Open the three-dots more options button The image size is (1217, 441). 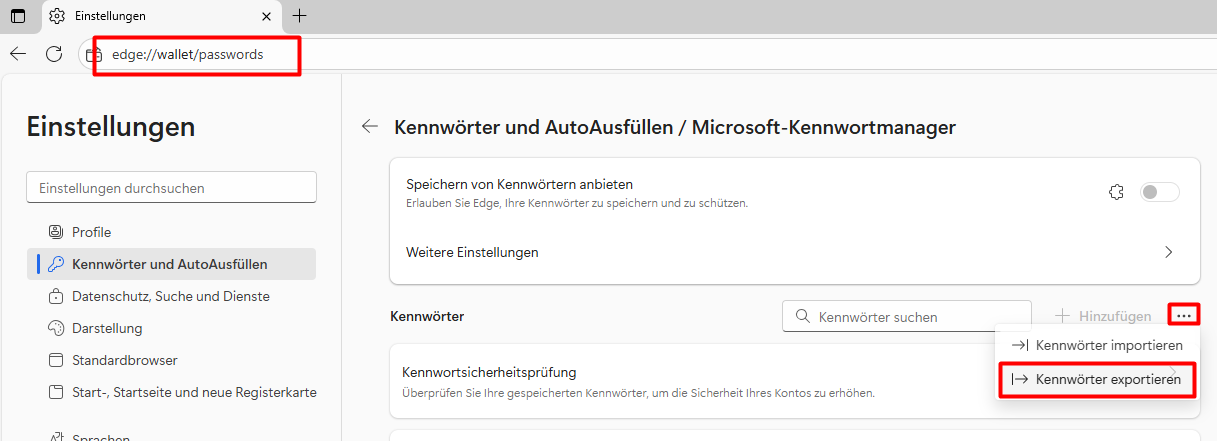click(x=1184, y=316)
